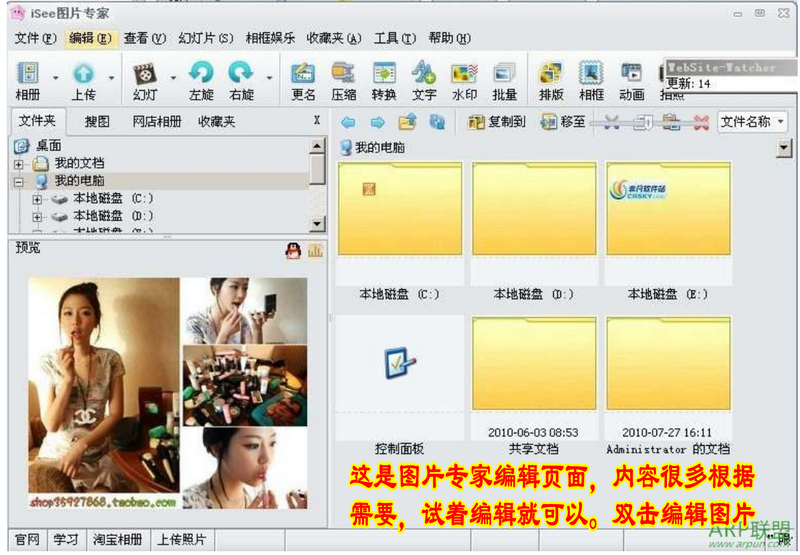
Task: Expand 本地磁盘 (C:) in folder tree
Action: [x=37, y=199]
